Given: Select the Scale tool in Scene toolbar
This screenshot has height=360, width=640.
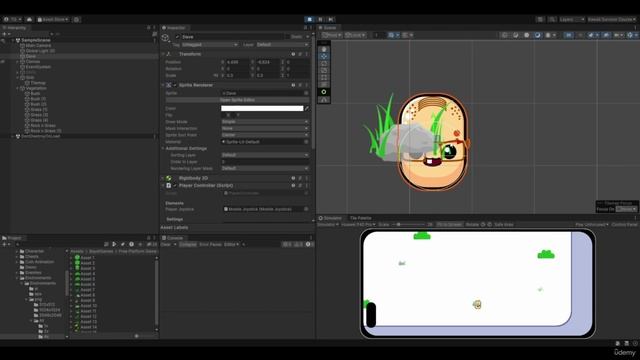Looking at the screenshot, I should (324, 70).
